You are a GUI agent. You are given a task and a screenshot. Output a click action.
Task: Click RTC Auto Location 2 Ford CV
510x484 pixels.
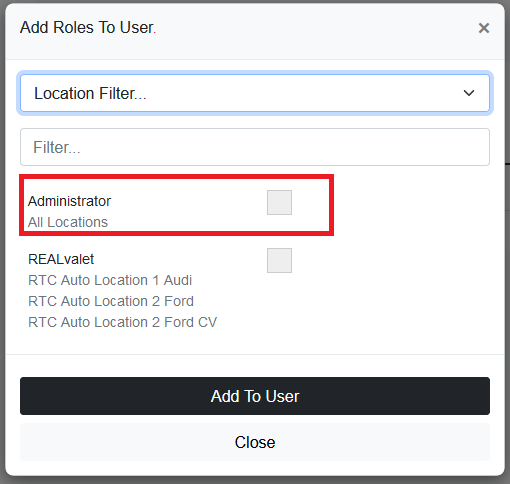point(123,322)
